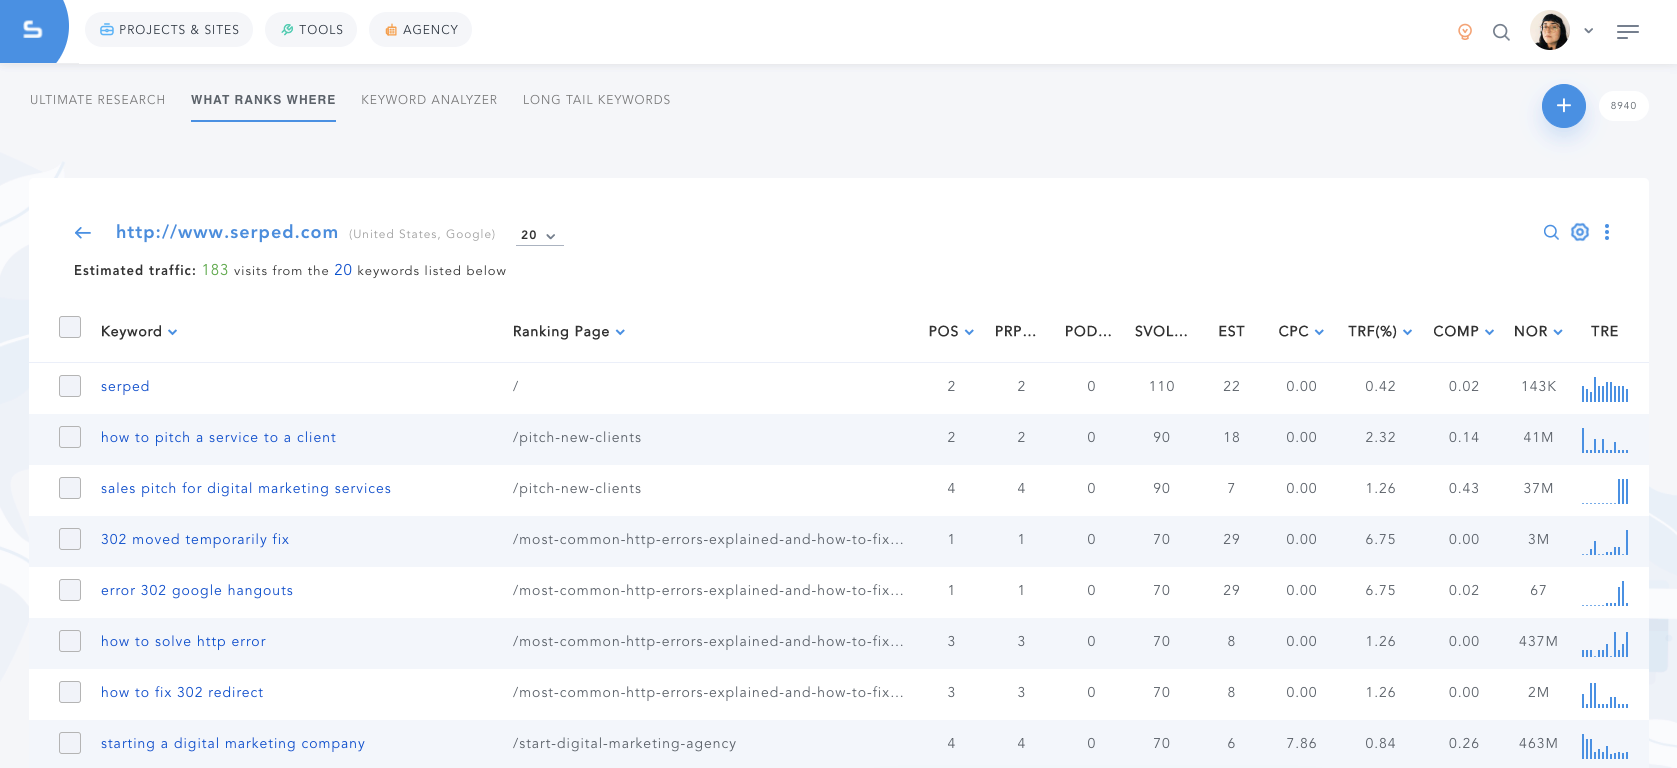Check 'how to pitch a service' row checkbox
The image size is (1677, 768).
click(x=70, y=437)
